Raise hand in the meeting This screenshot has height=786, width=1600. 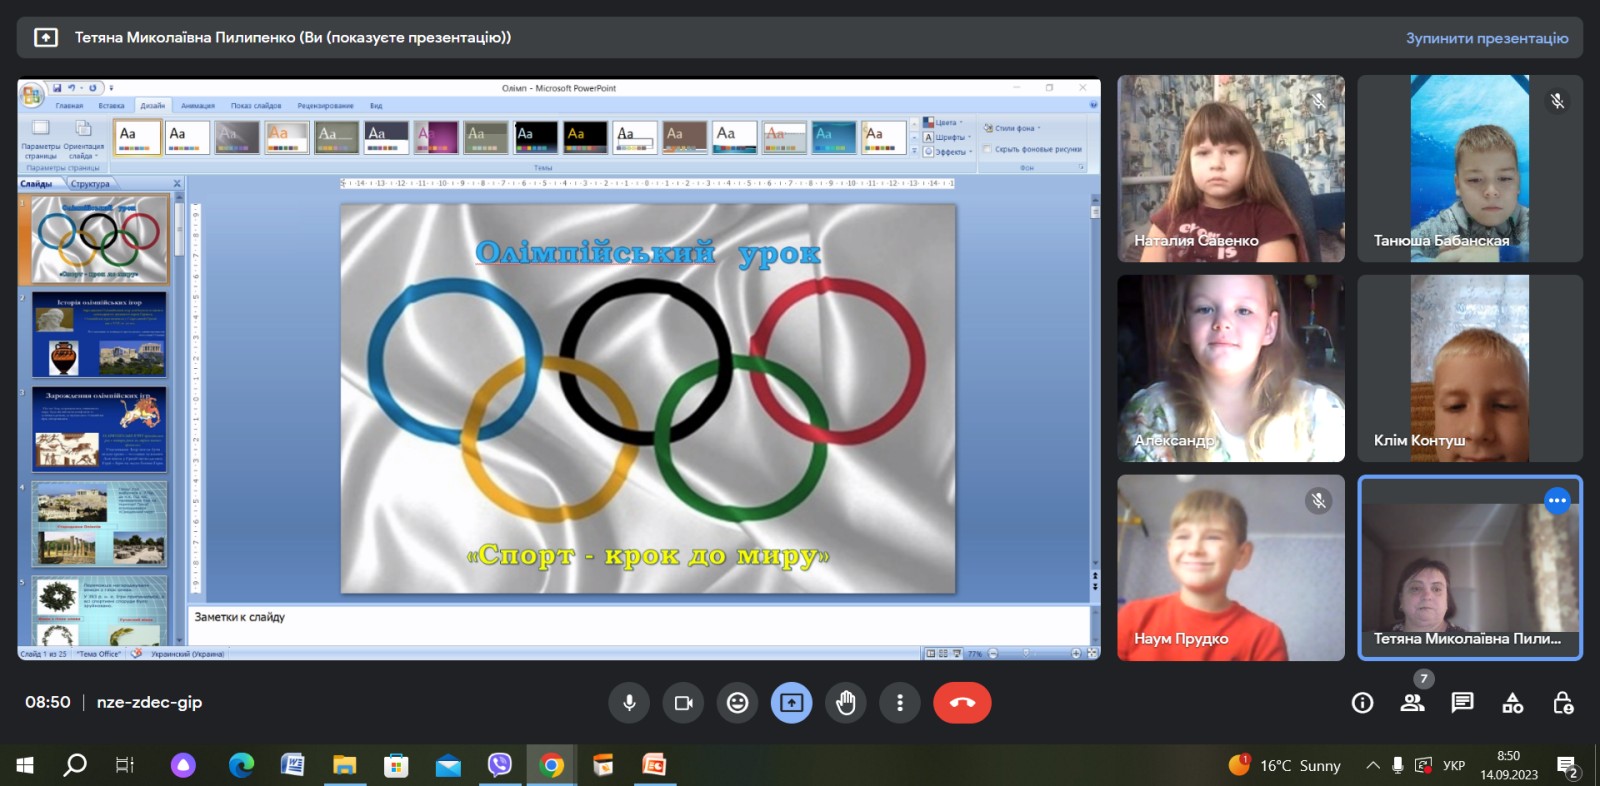coord(846,703)
